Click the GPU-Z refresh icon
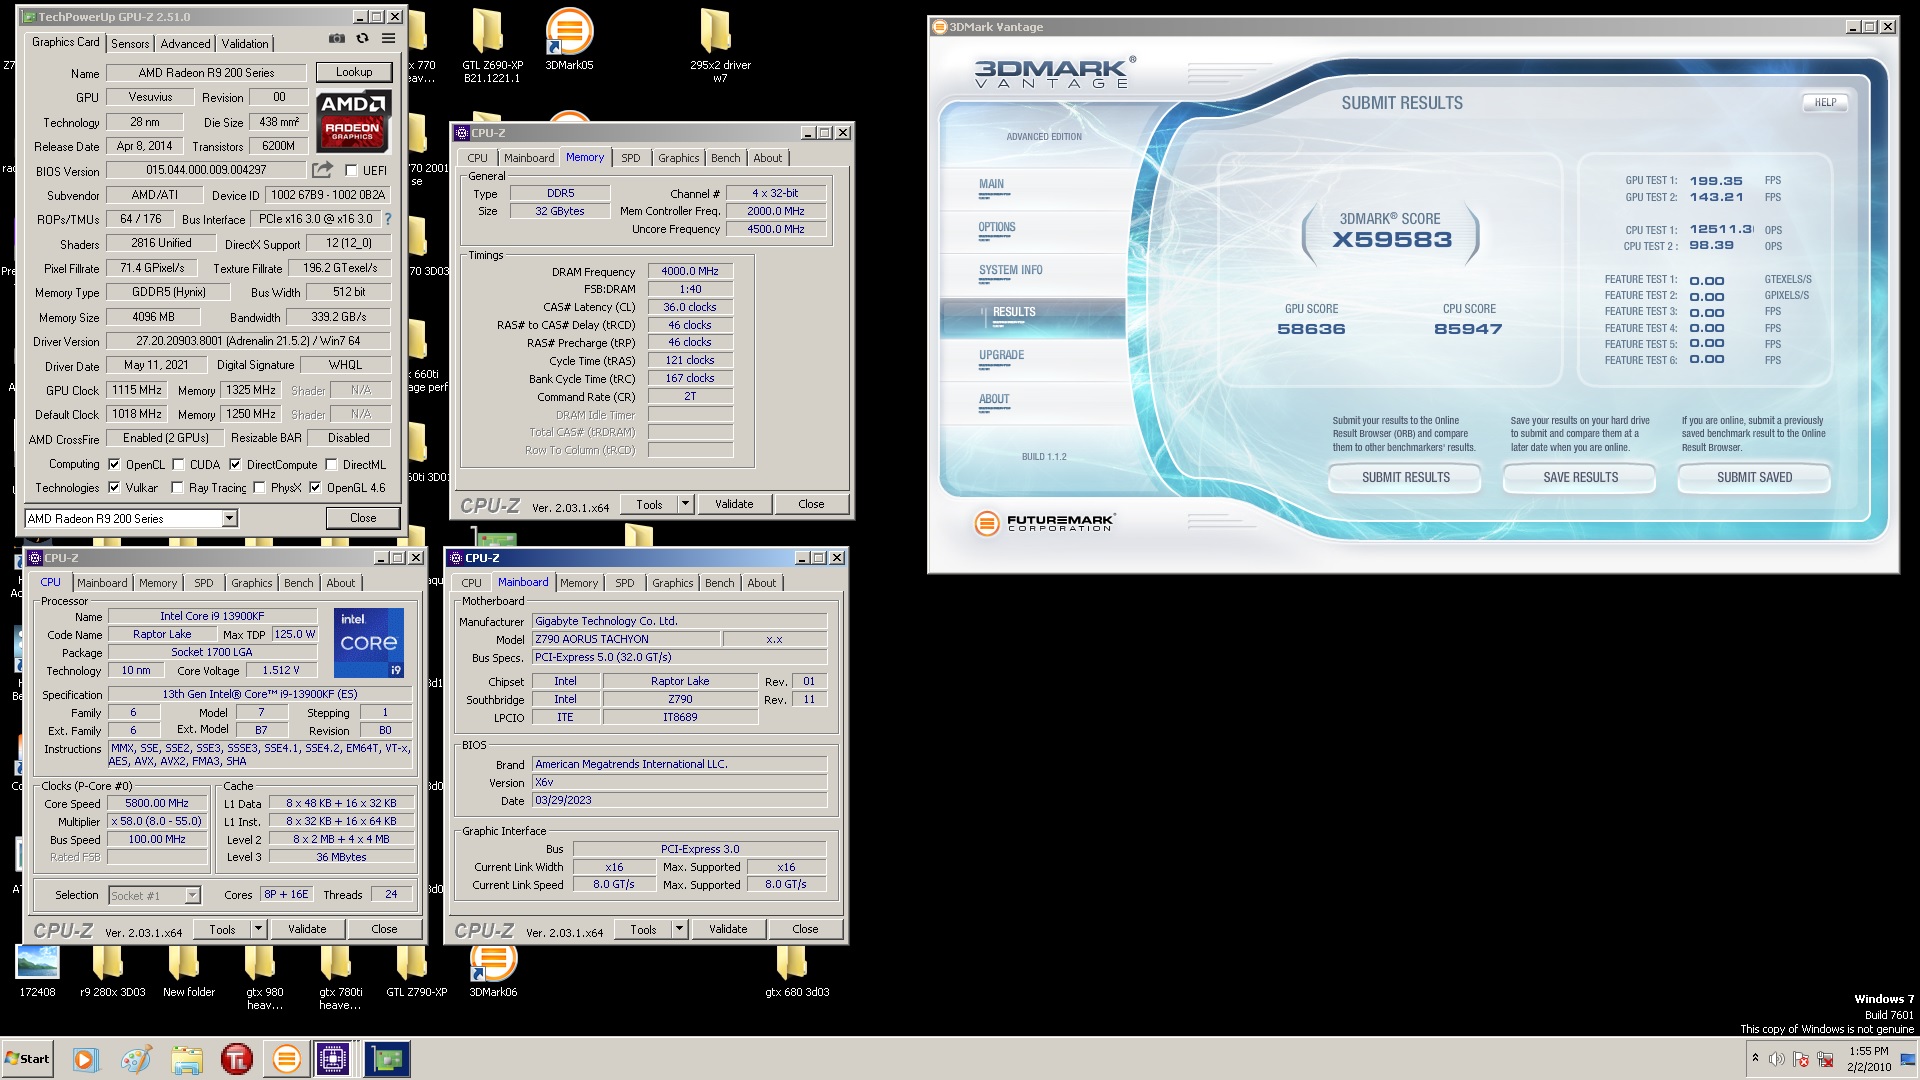1920x1080 pixels. click(362, 39)
